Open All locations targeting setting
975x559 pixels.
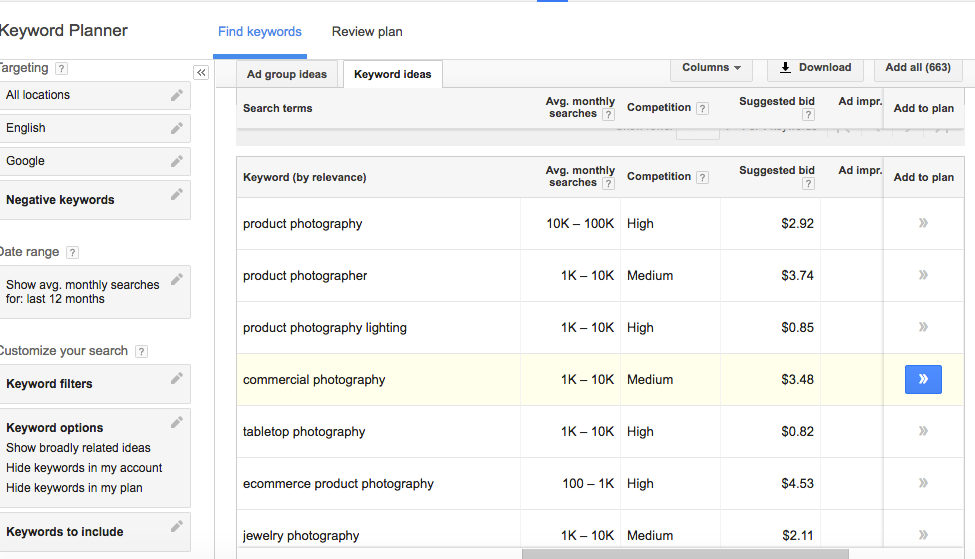click(95, 95)
